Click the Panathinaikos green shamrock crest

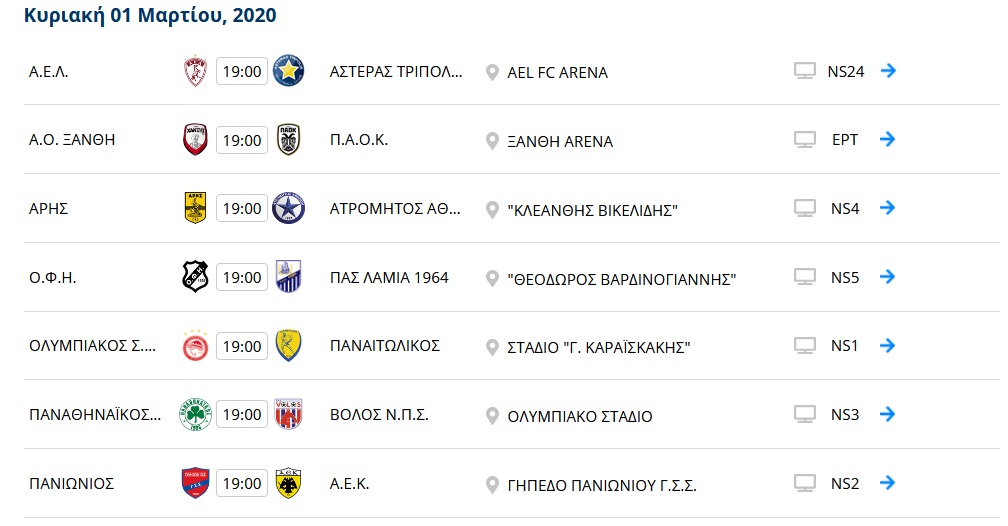pos(194,414)
